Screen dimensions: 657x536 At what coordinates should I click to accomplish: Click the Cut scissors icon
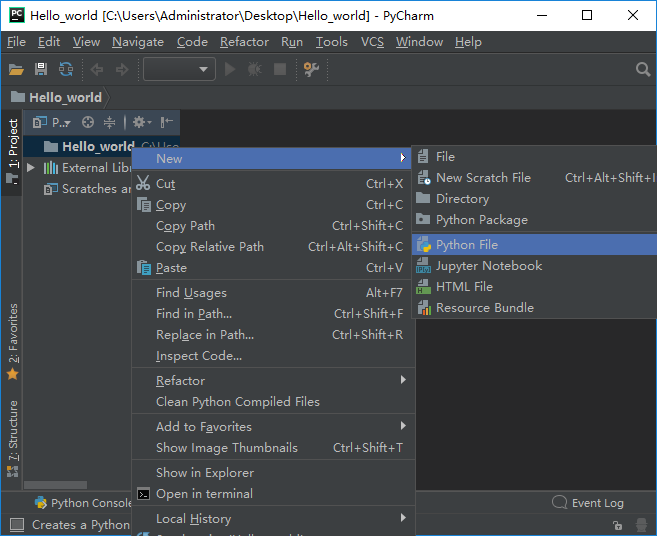[143, 183]
